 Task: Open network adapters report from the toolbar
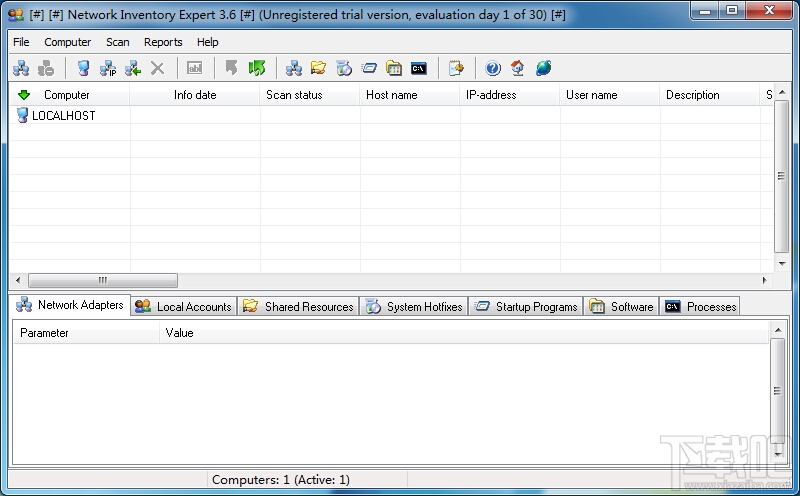click(x=294, y=68)
